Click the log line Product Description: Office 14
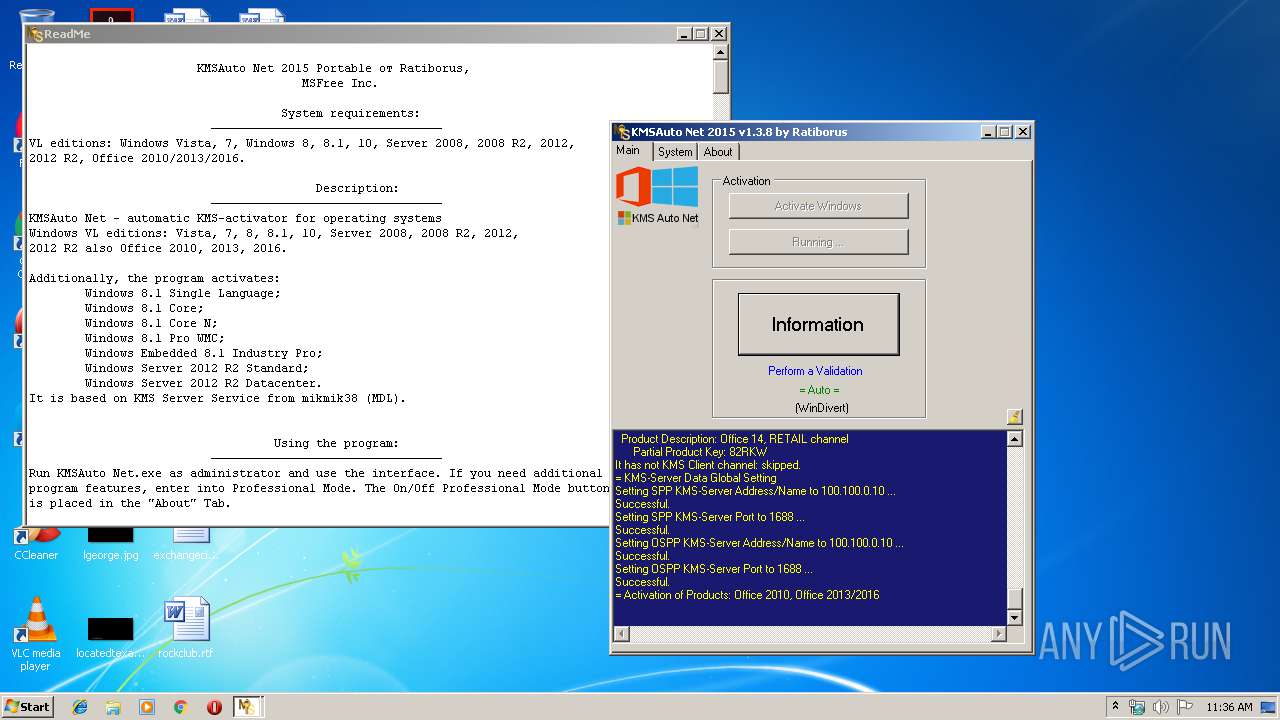Screen dimensions: 1280x720 coord(734,439)
